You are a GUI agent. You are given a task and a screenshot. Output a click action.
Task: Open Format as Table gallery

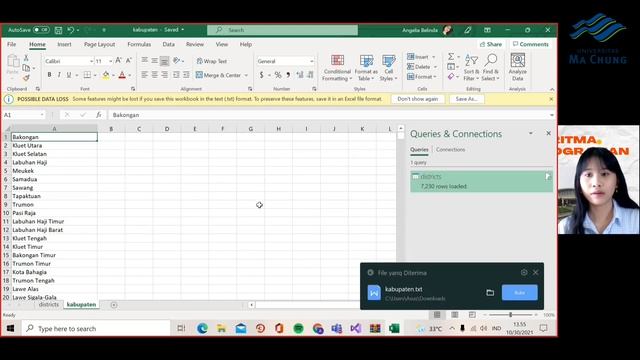click(x=366, y=68)
